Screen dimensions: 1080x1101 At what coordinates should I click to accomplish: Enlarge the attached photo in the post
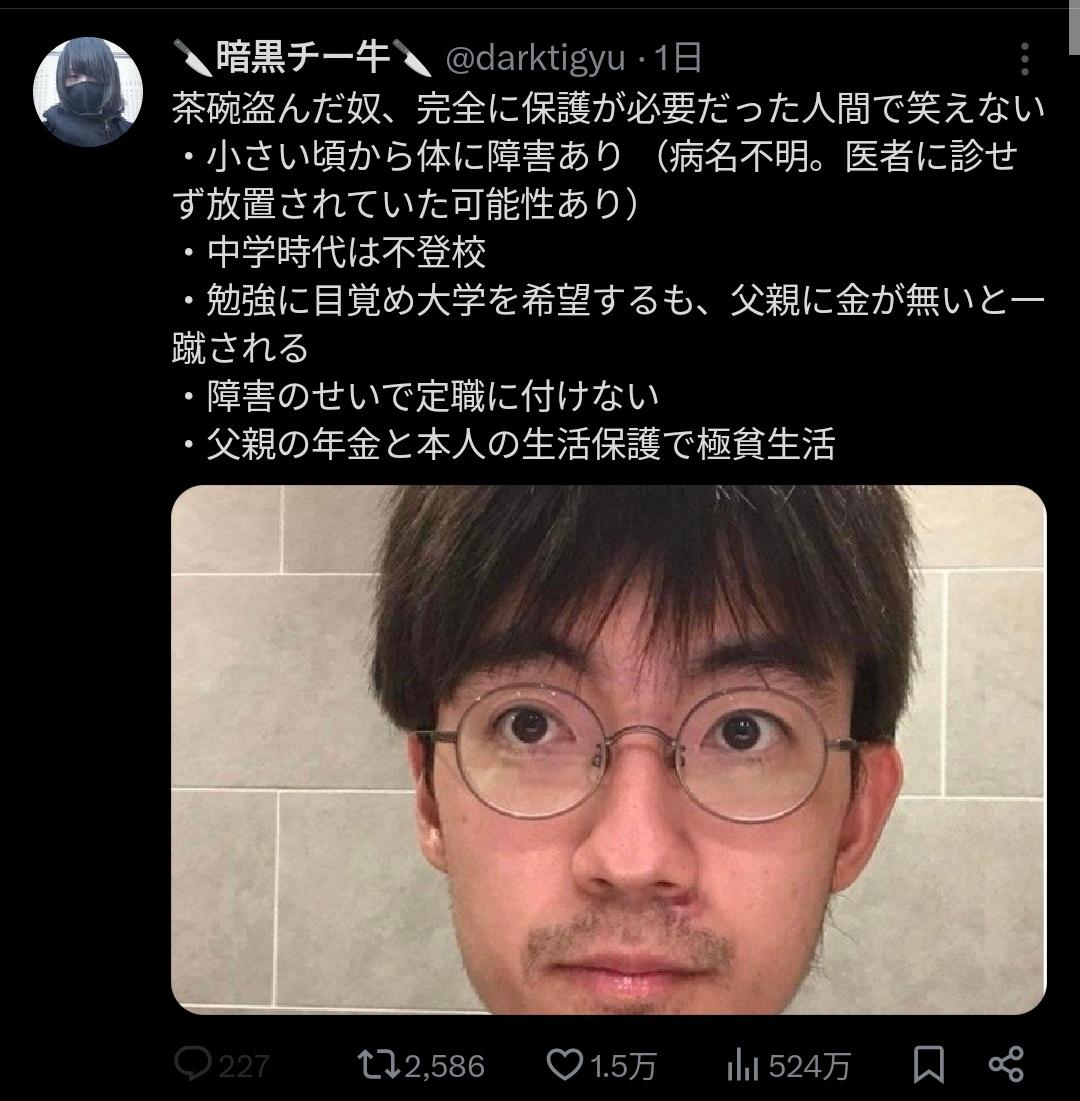coord(608,749)
